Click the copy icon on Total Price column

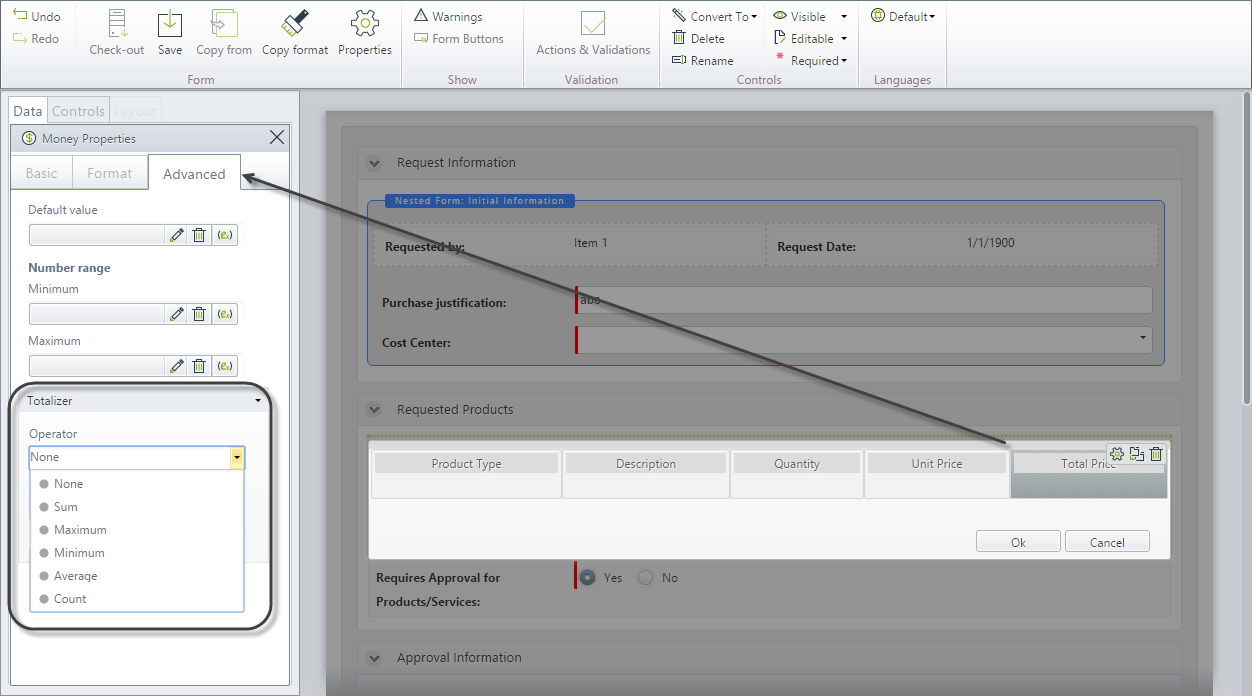(x=1137, y=454)
